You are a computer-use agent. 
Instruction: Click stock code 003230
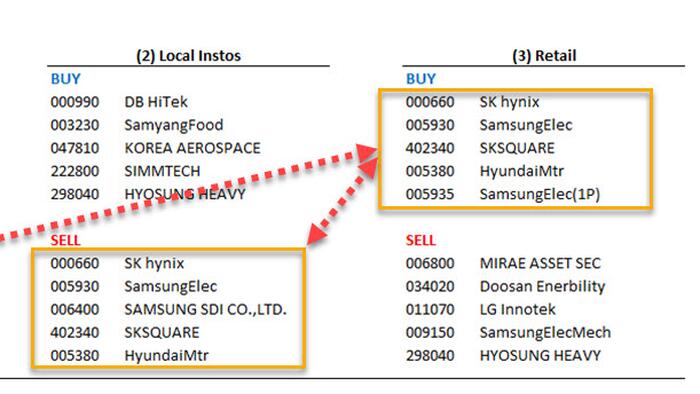point(75,125)
